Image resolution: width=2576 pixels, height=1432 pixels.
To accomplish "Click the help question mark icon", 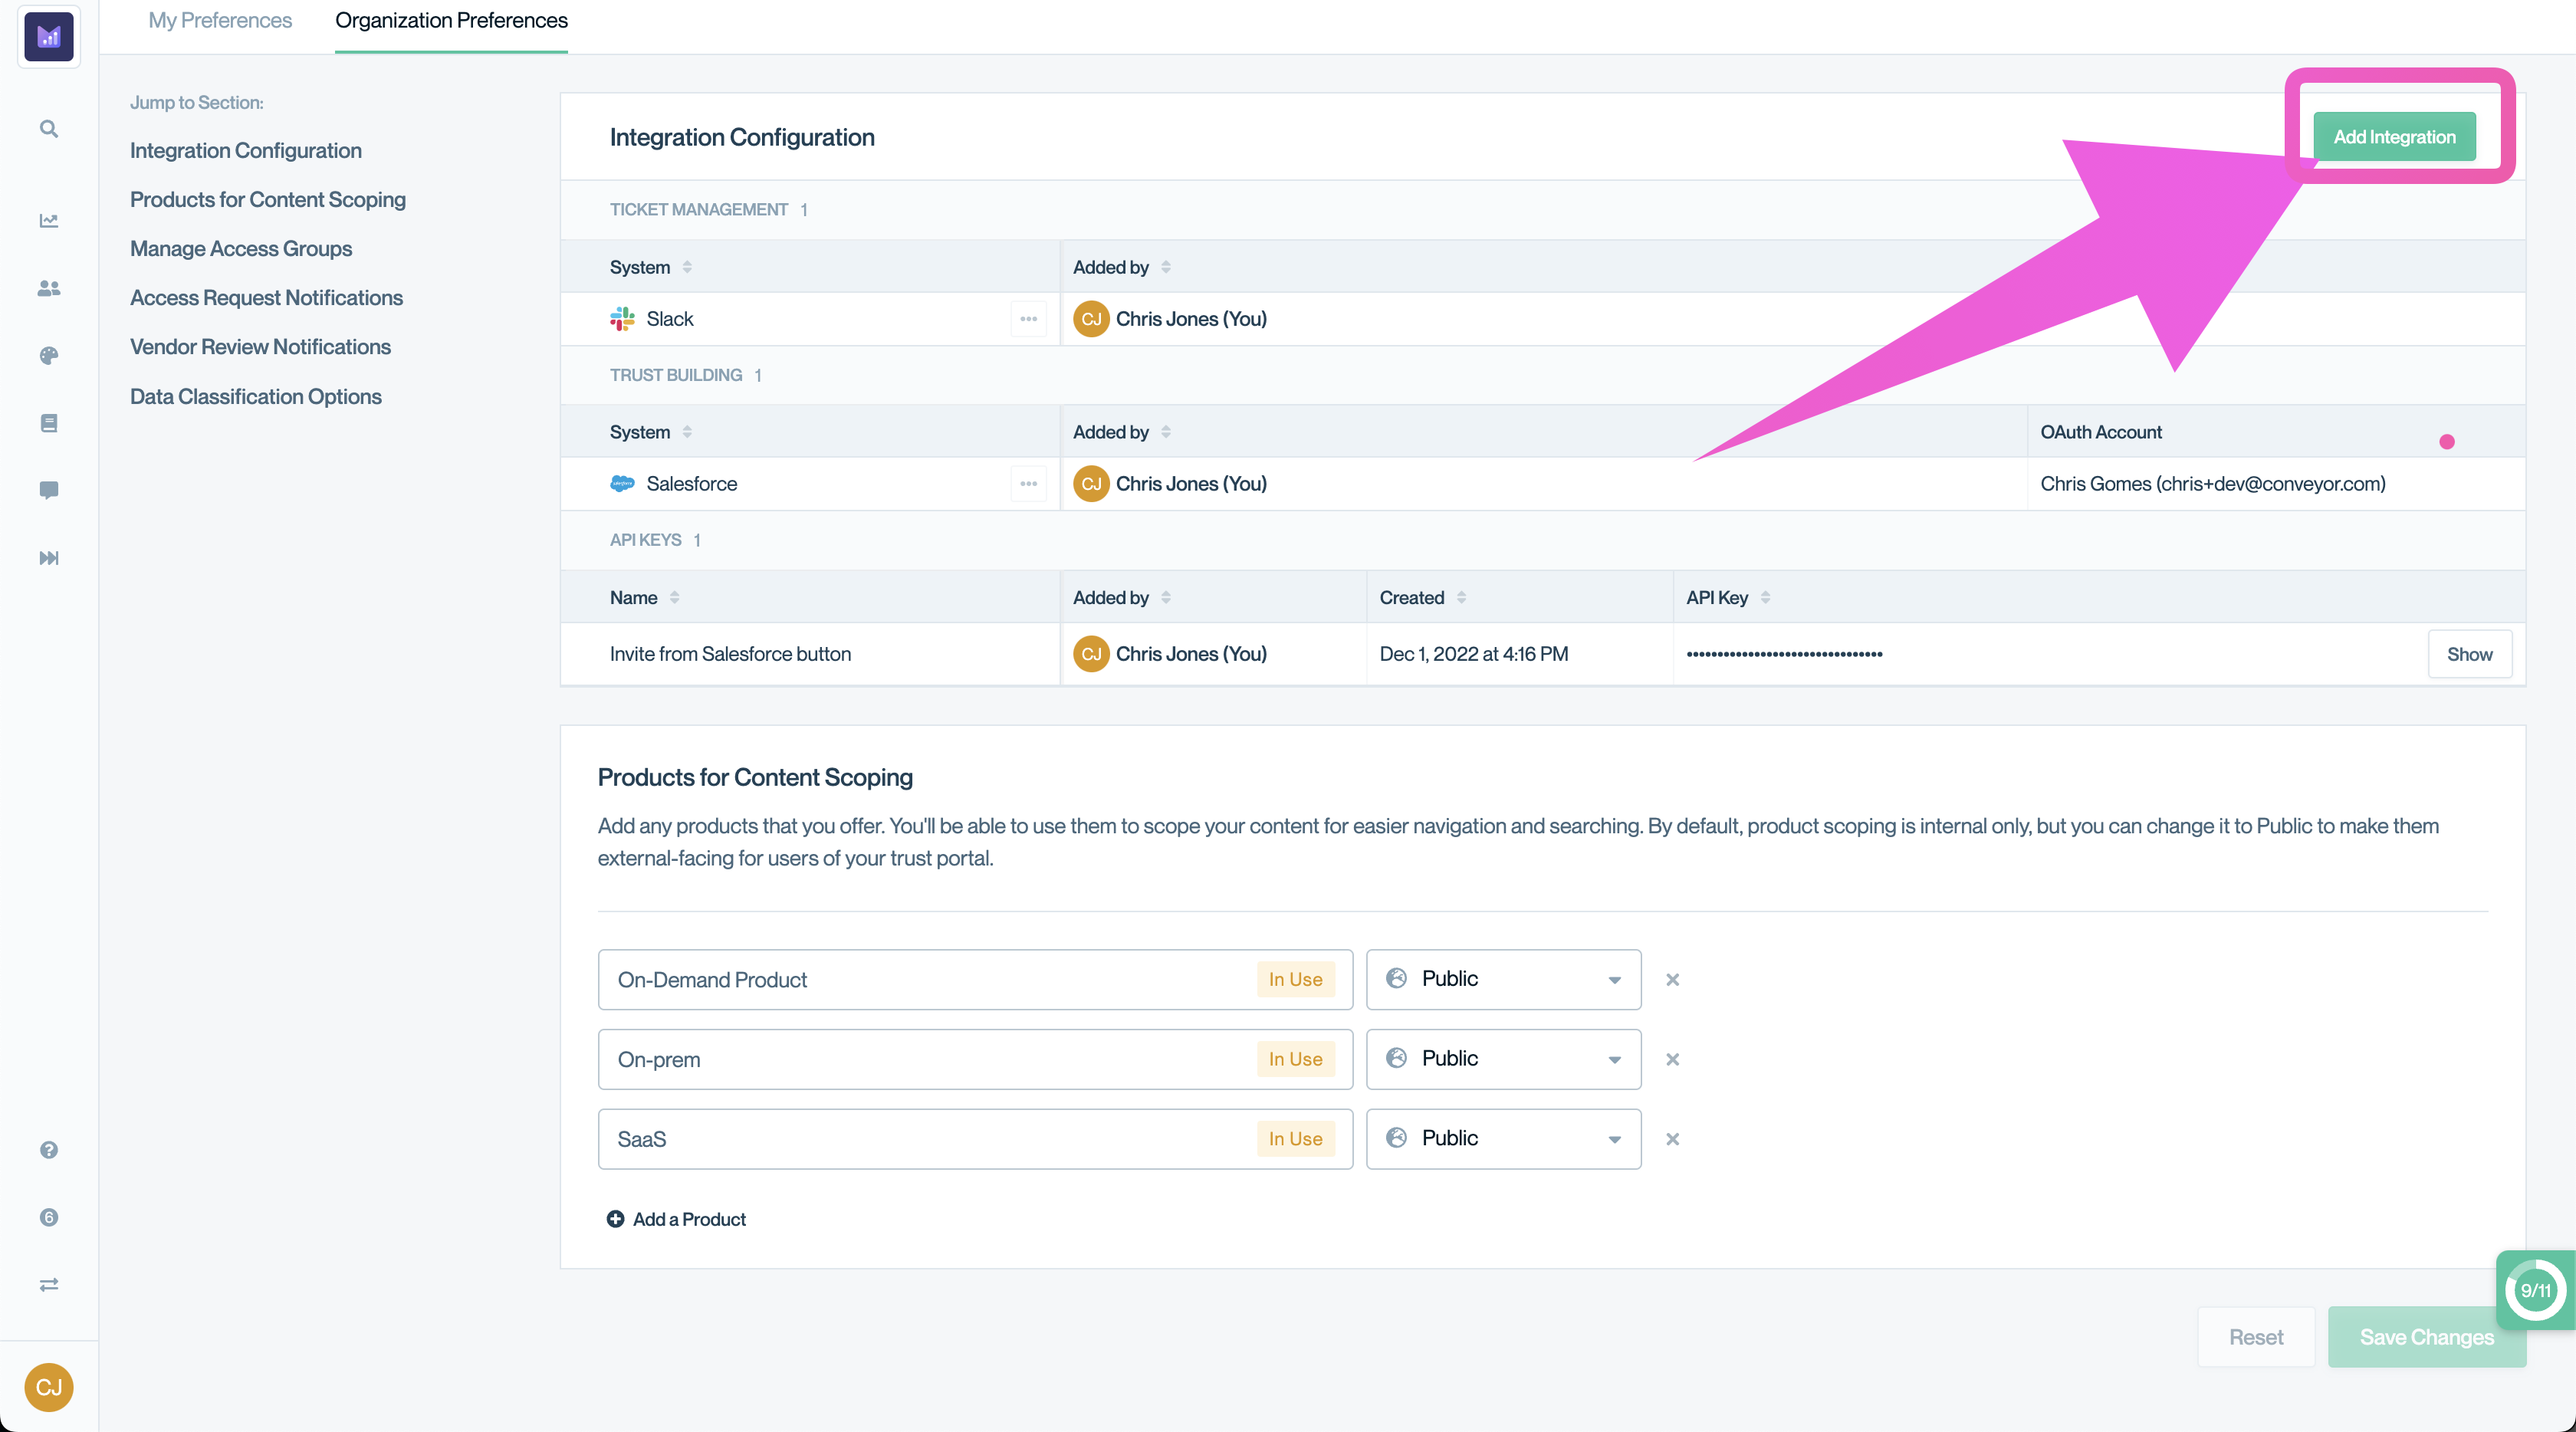I will click(48, 1150).
